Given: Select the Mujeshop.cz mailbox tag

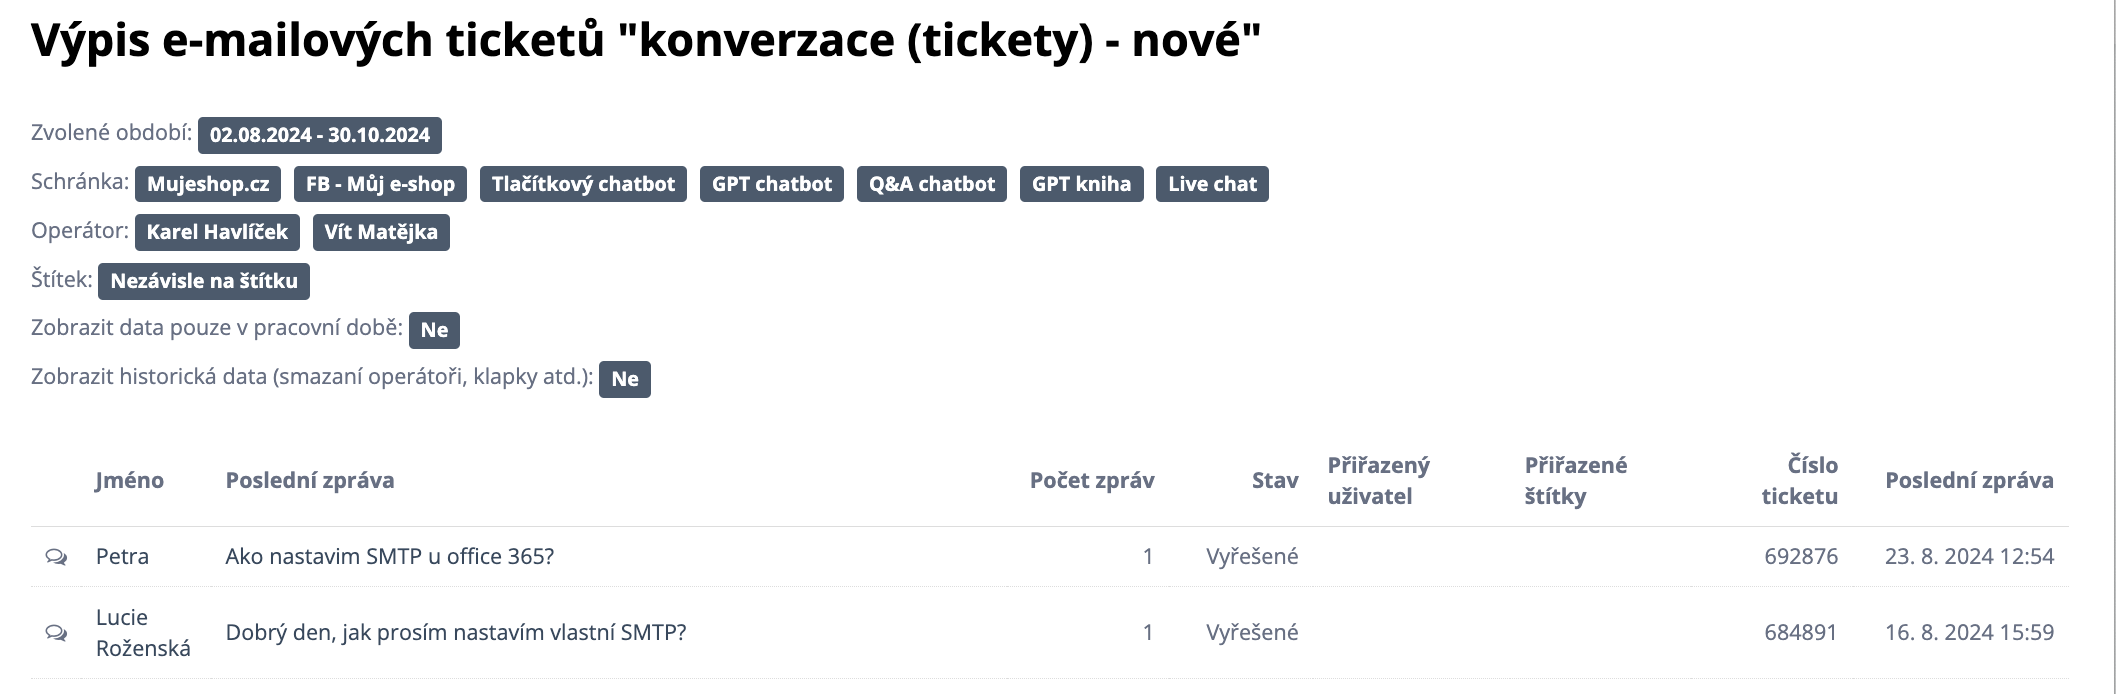Looking at the screenshot, I should (208, 184).
